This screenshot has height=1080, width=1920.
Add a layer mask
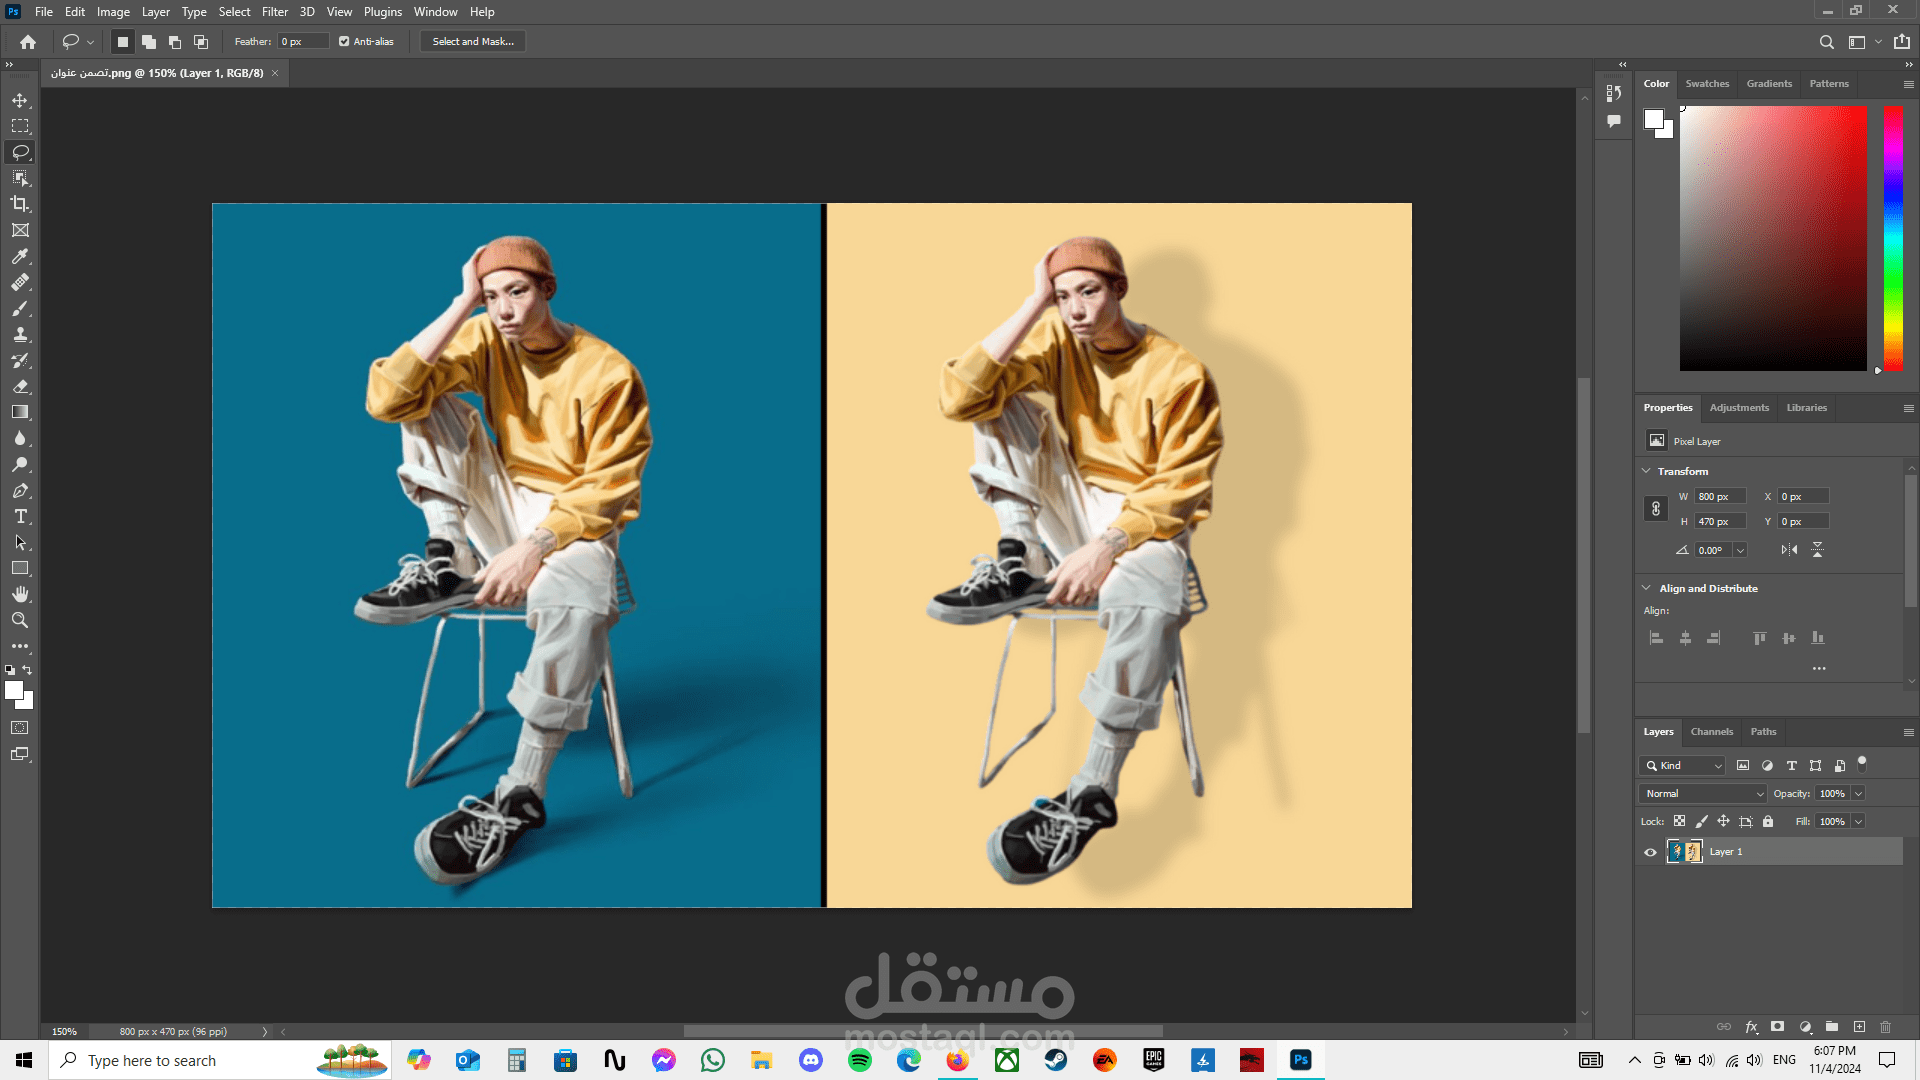1777,1027
